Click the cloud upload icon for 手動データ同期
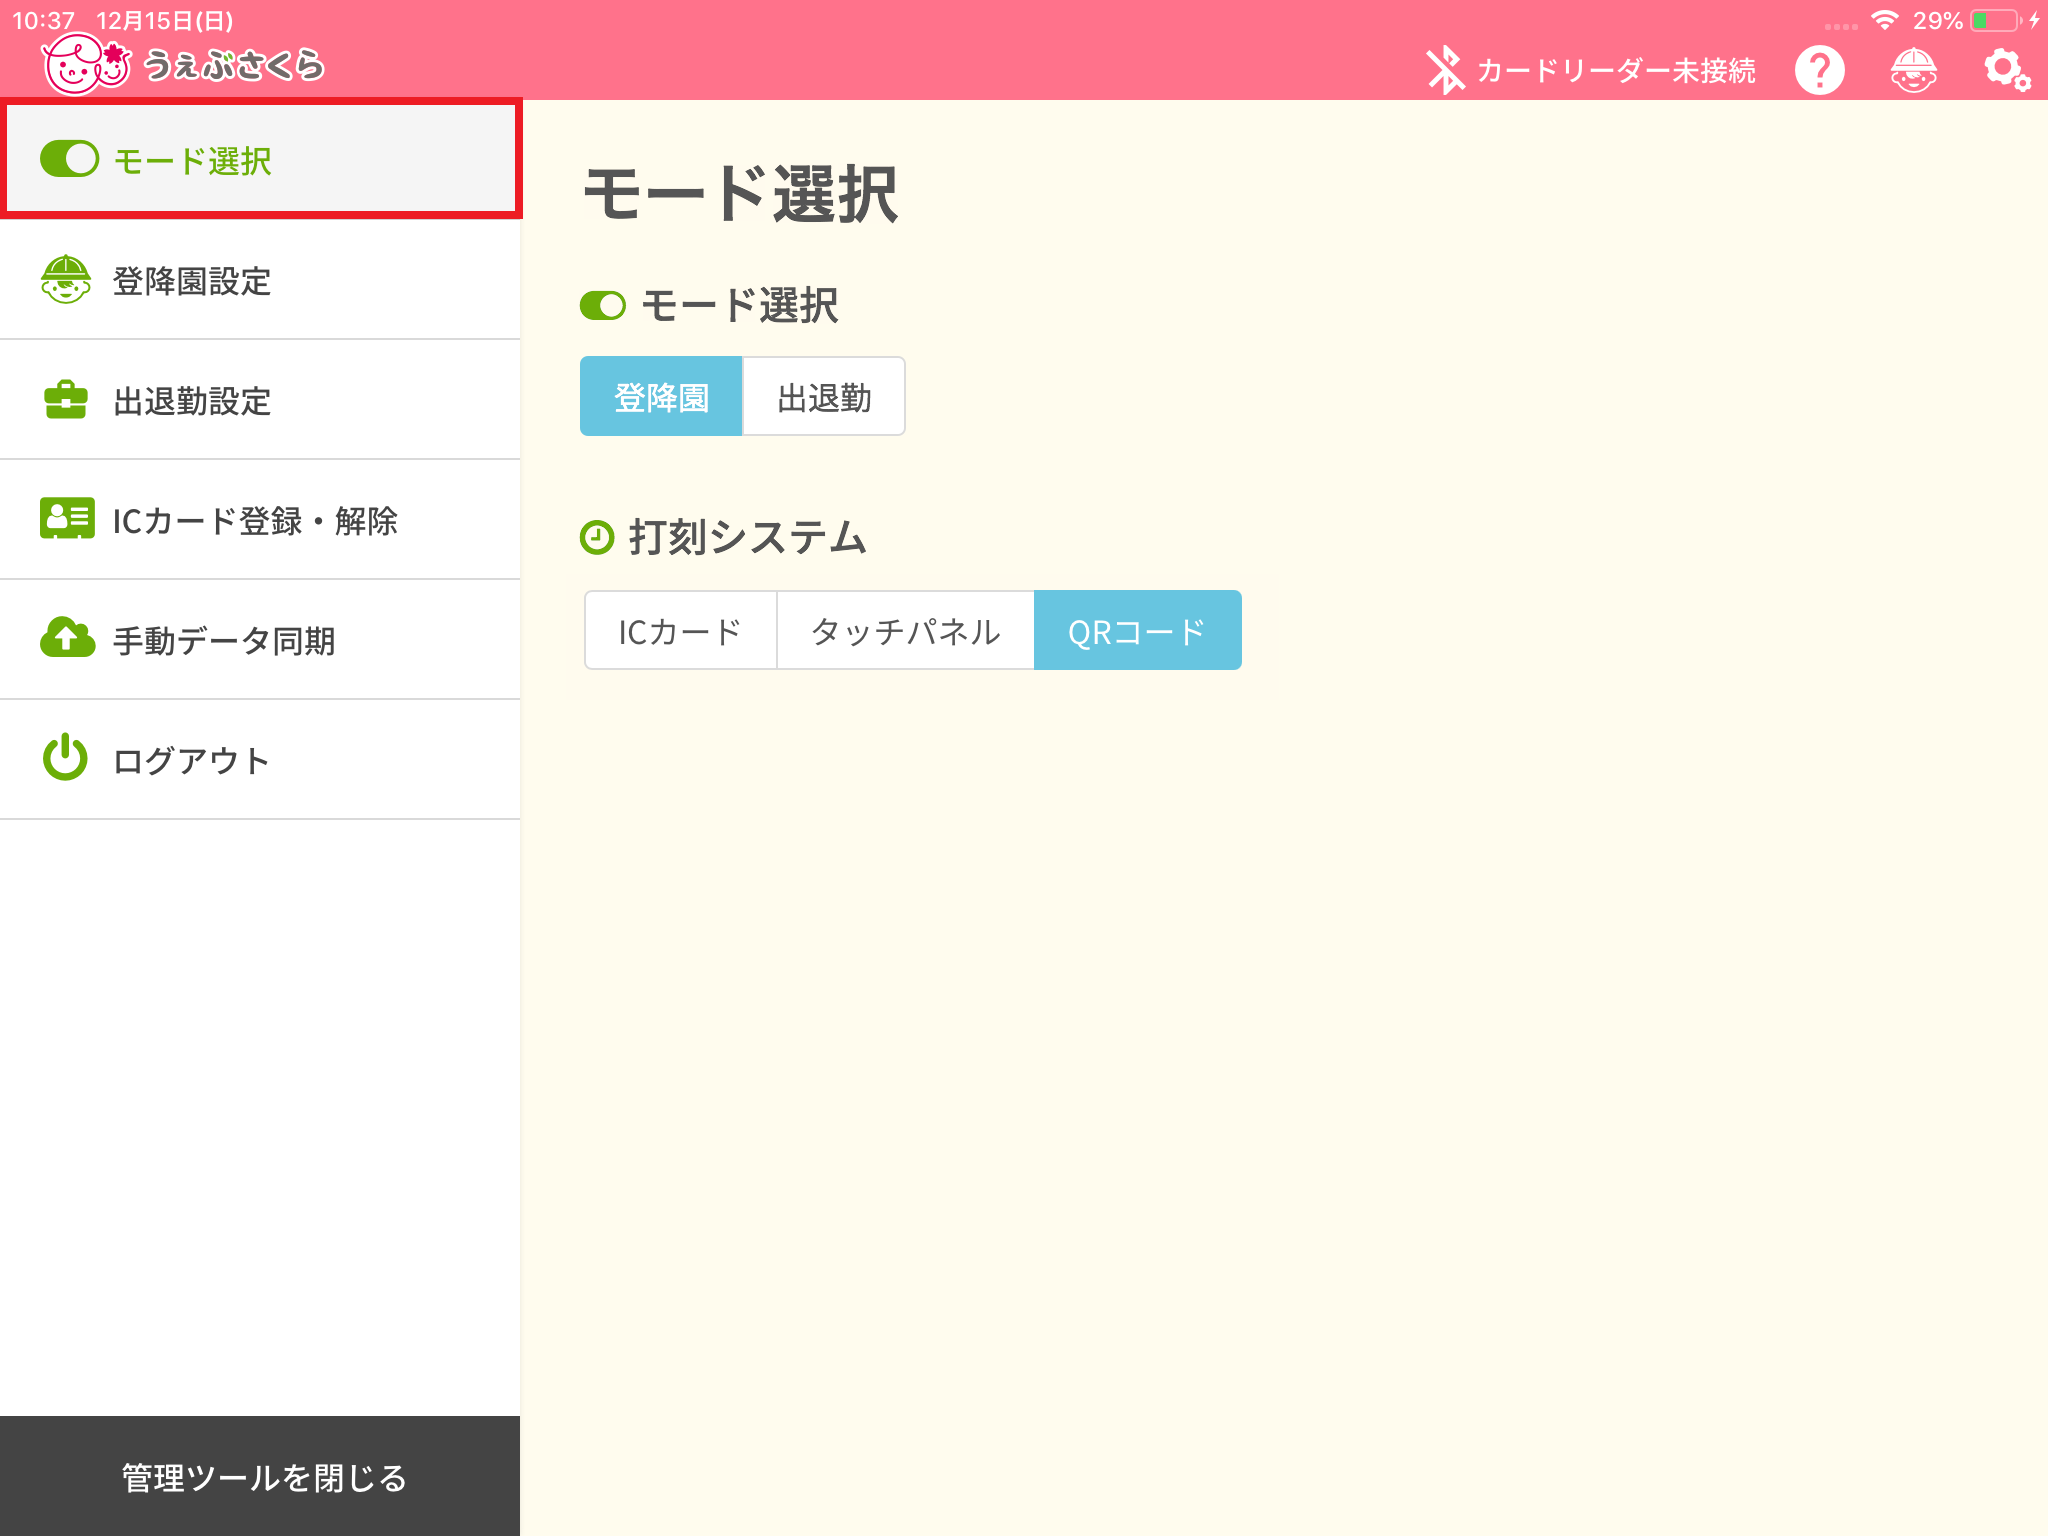Screen dimensions: 2048x1536 67,637
